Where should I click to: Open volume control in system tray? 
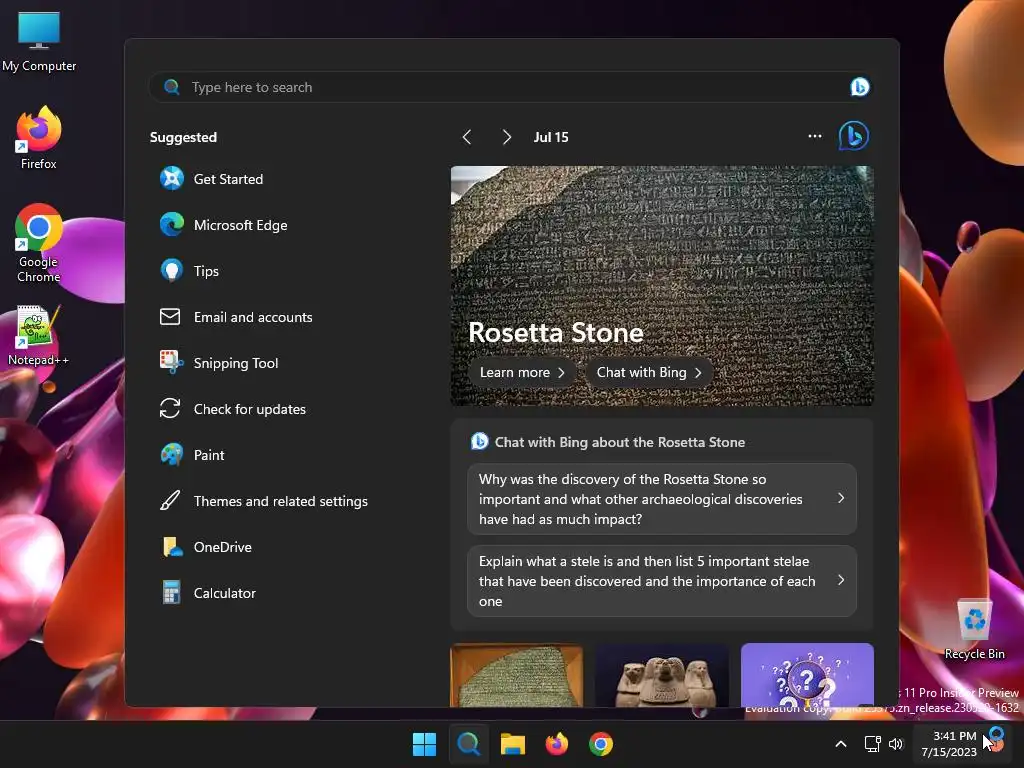[896, 744]
